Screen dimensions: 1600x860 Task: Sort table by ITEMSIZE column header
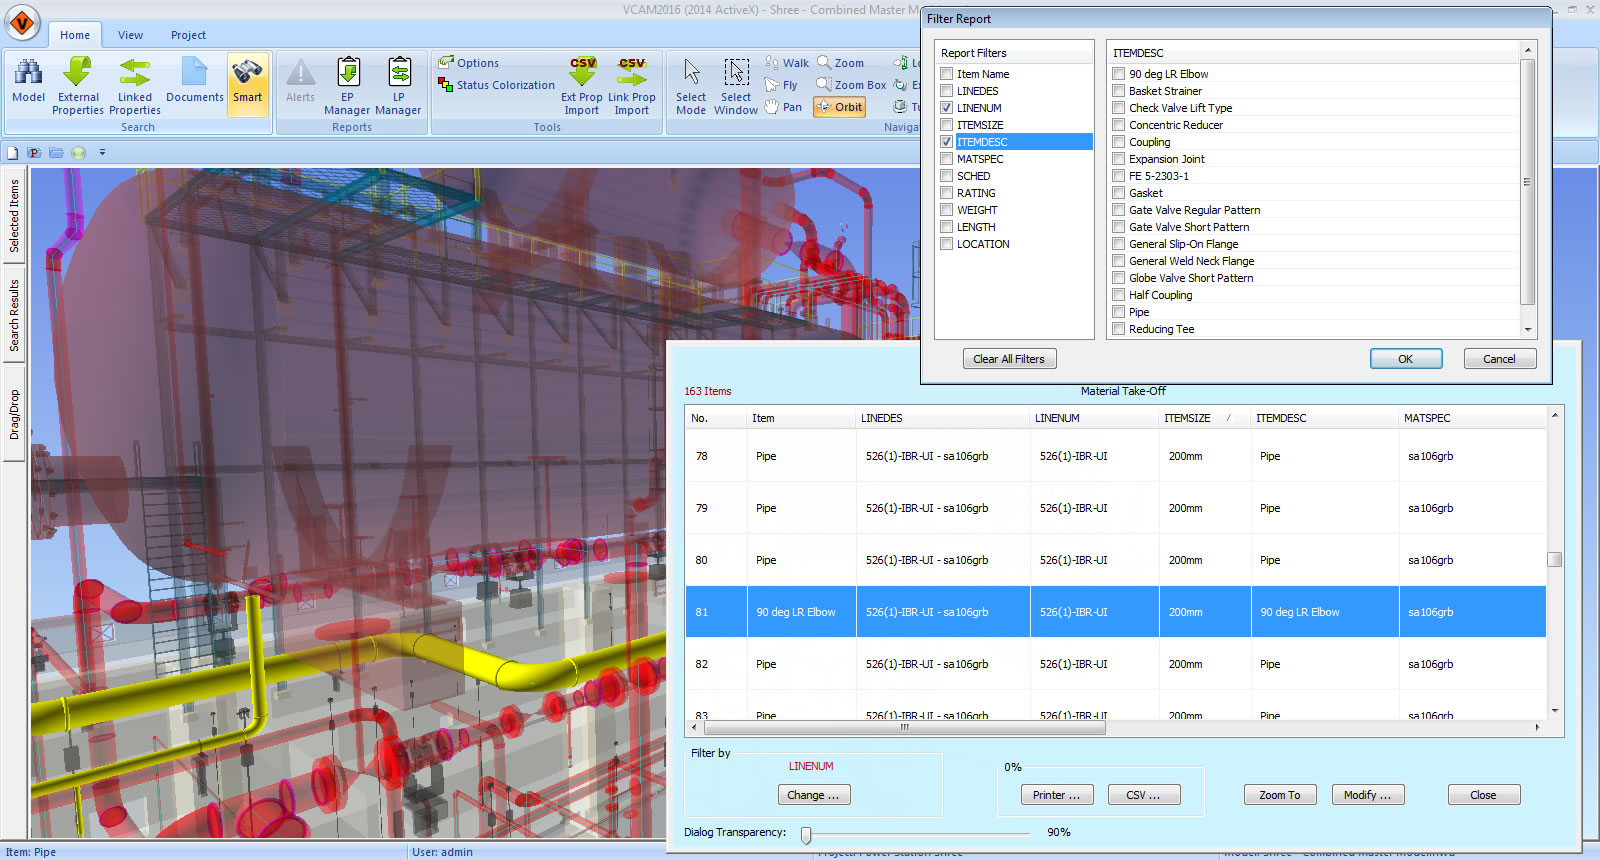[x=1187, y=418]
